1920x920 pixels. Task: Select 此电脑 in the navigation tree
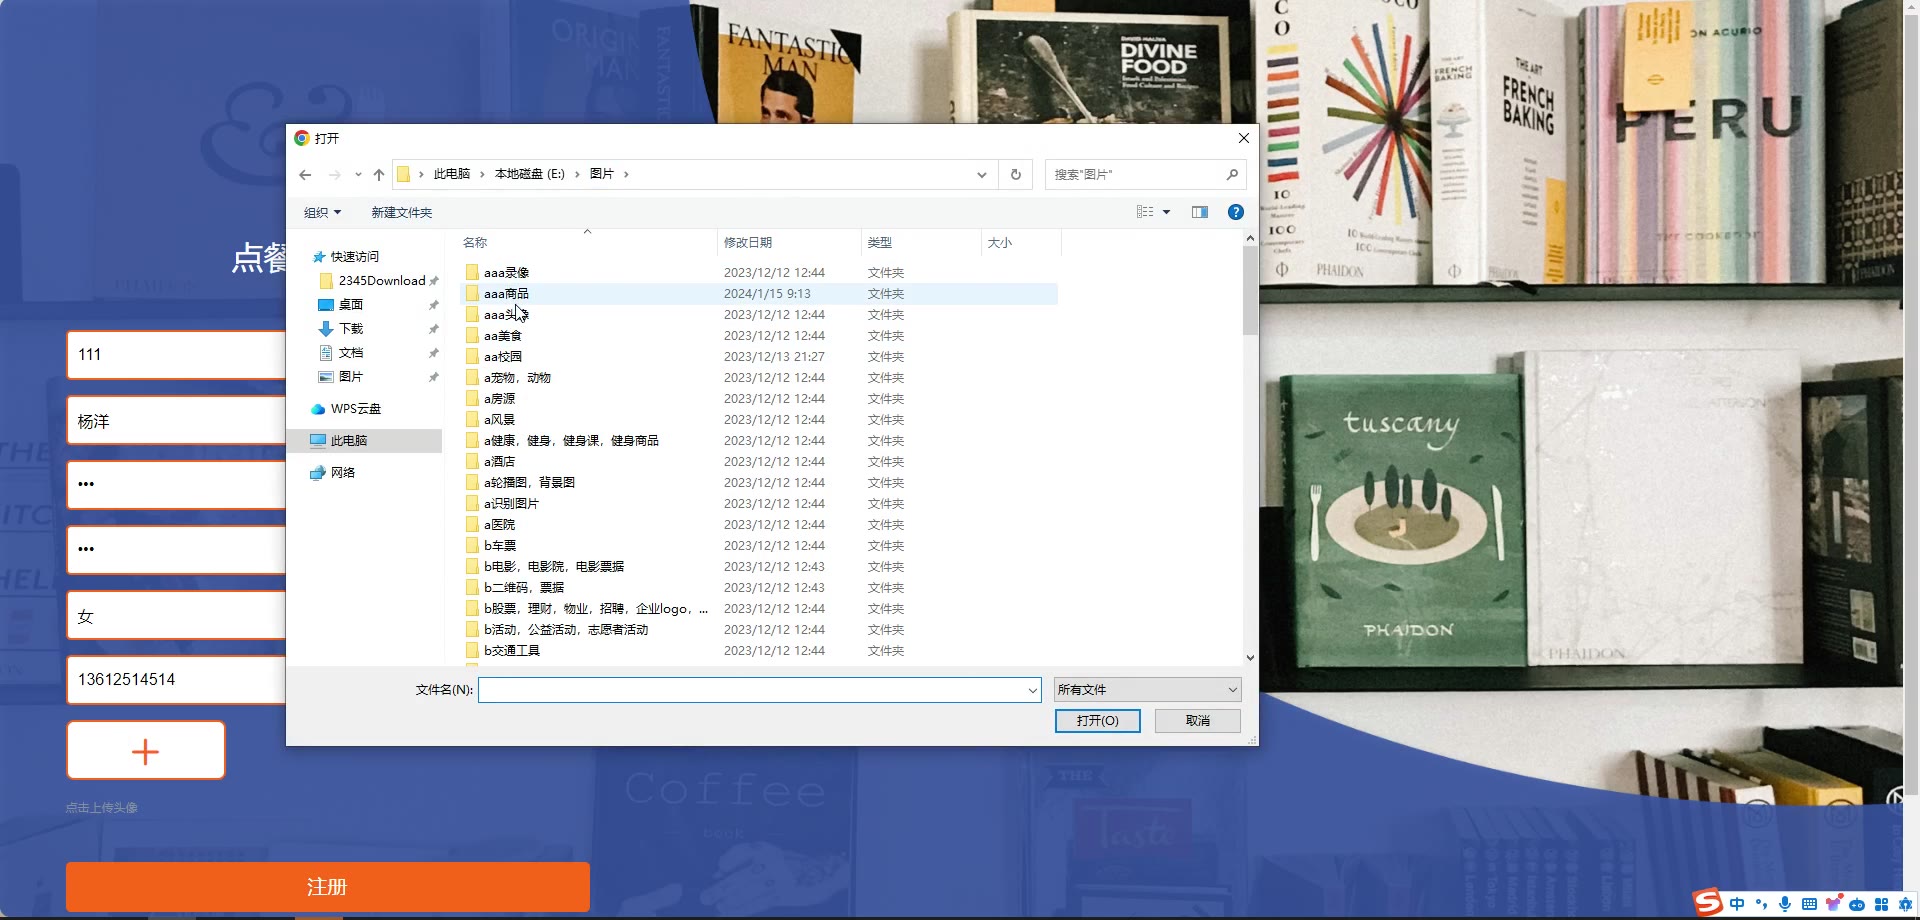(364, 441)
